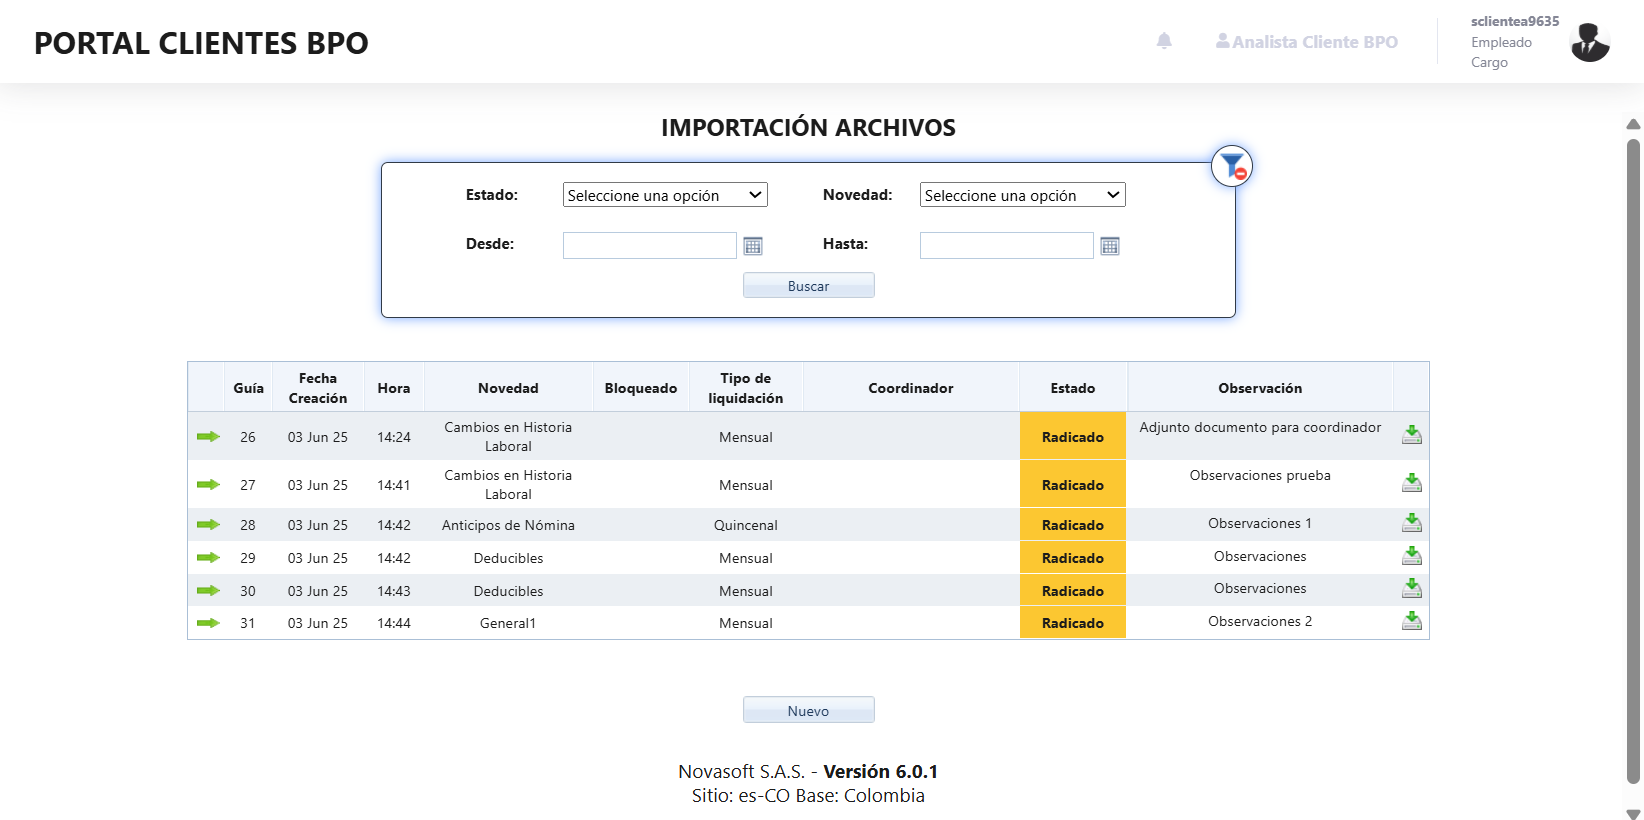1644x820 pixels.
Task: Click the Bloqueado column header
Action: [641, 388]
